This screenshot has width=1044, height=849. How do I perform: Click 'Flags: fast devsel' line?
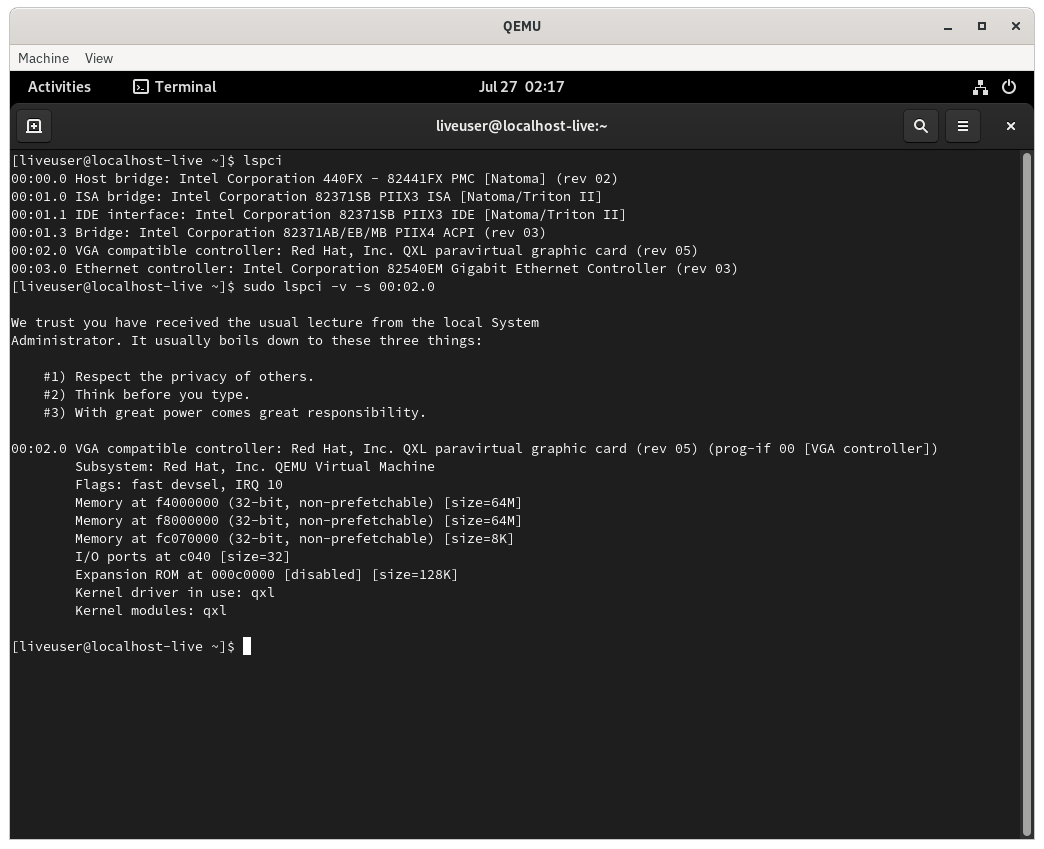(179, 484)
